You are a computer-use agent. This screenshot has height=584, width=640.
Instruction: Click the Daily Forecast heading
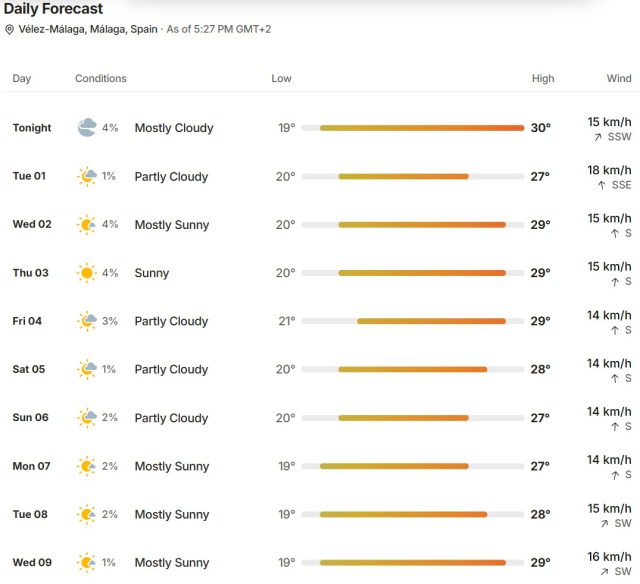tap(53, 9)
